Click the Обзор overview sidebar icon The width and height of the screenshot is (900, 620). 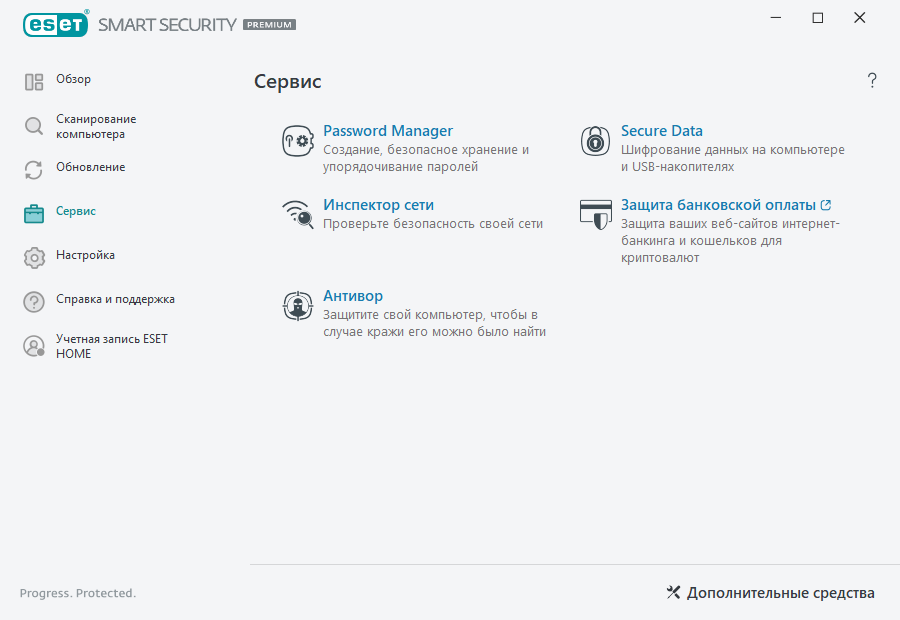coord(34,81)
